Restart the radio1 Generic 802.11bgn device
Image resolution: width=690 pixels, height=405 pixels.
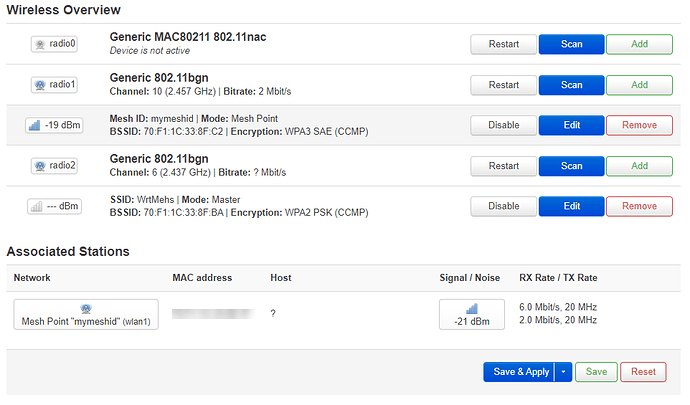(x=503, y=85)
